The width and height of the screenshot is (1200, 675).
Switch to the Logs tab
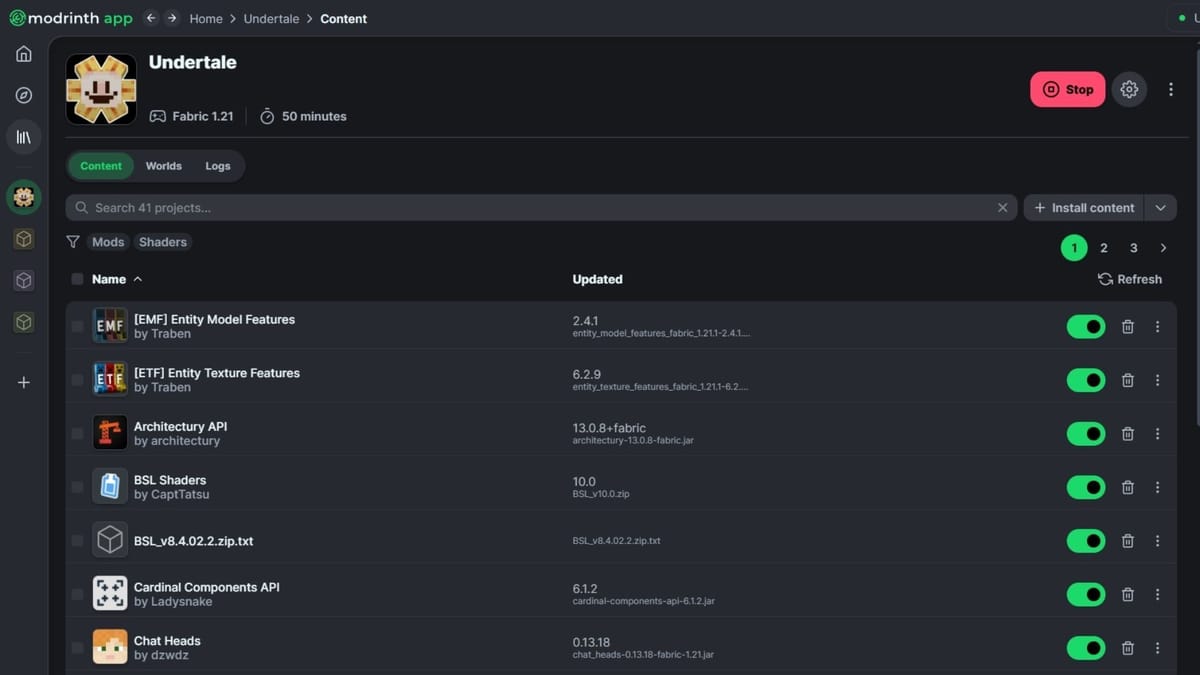(218, 166)
